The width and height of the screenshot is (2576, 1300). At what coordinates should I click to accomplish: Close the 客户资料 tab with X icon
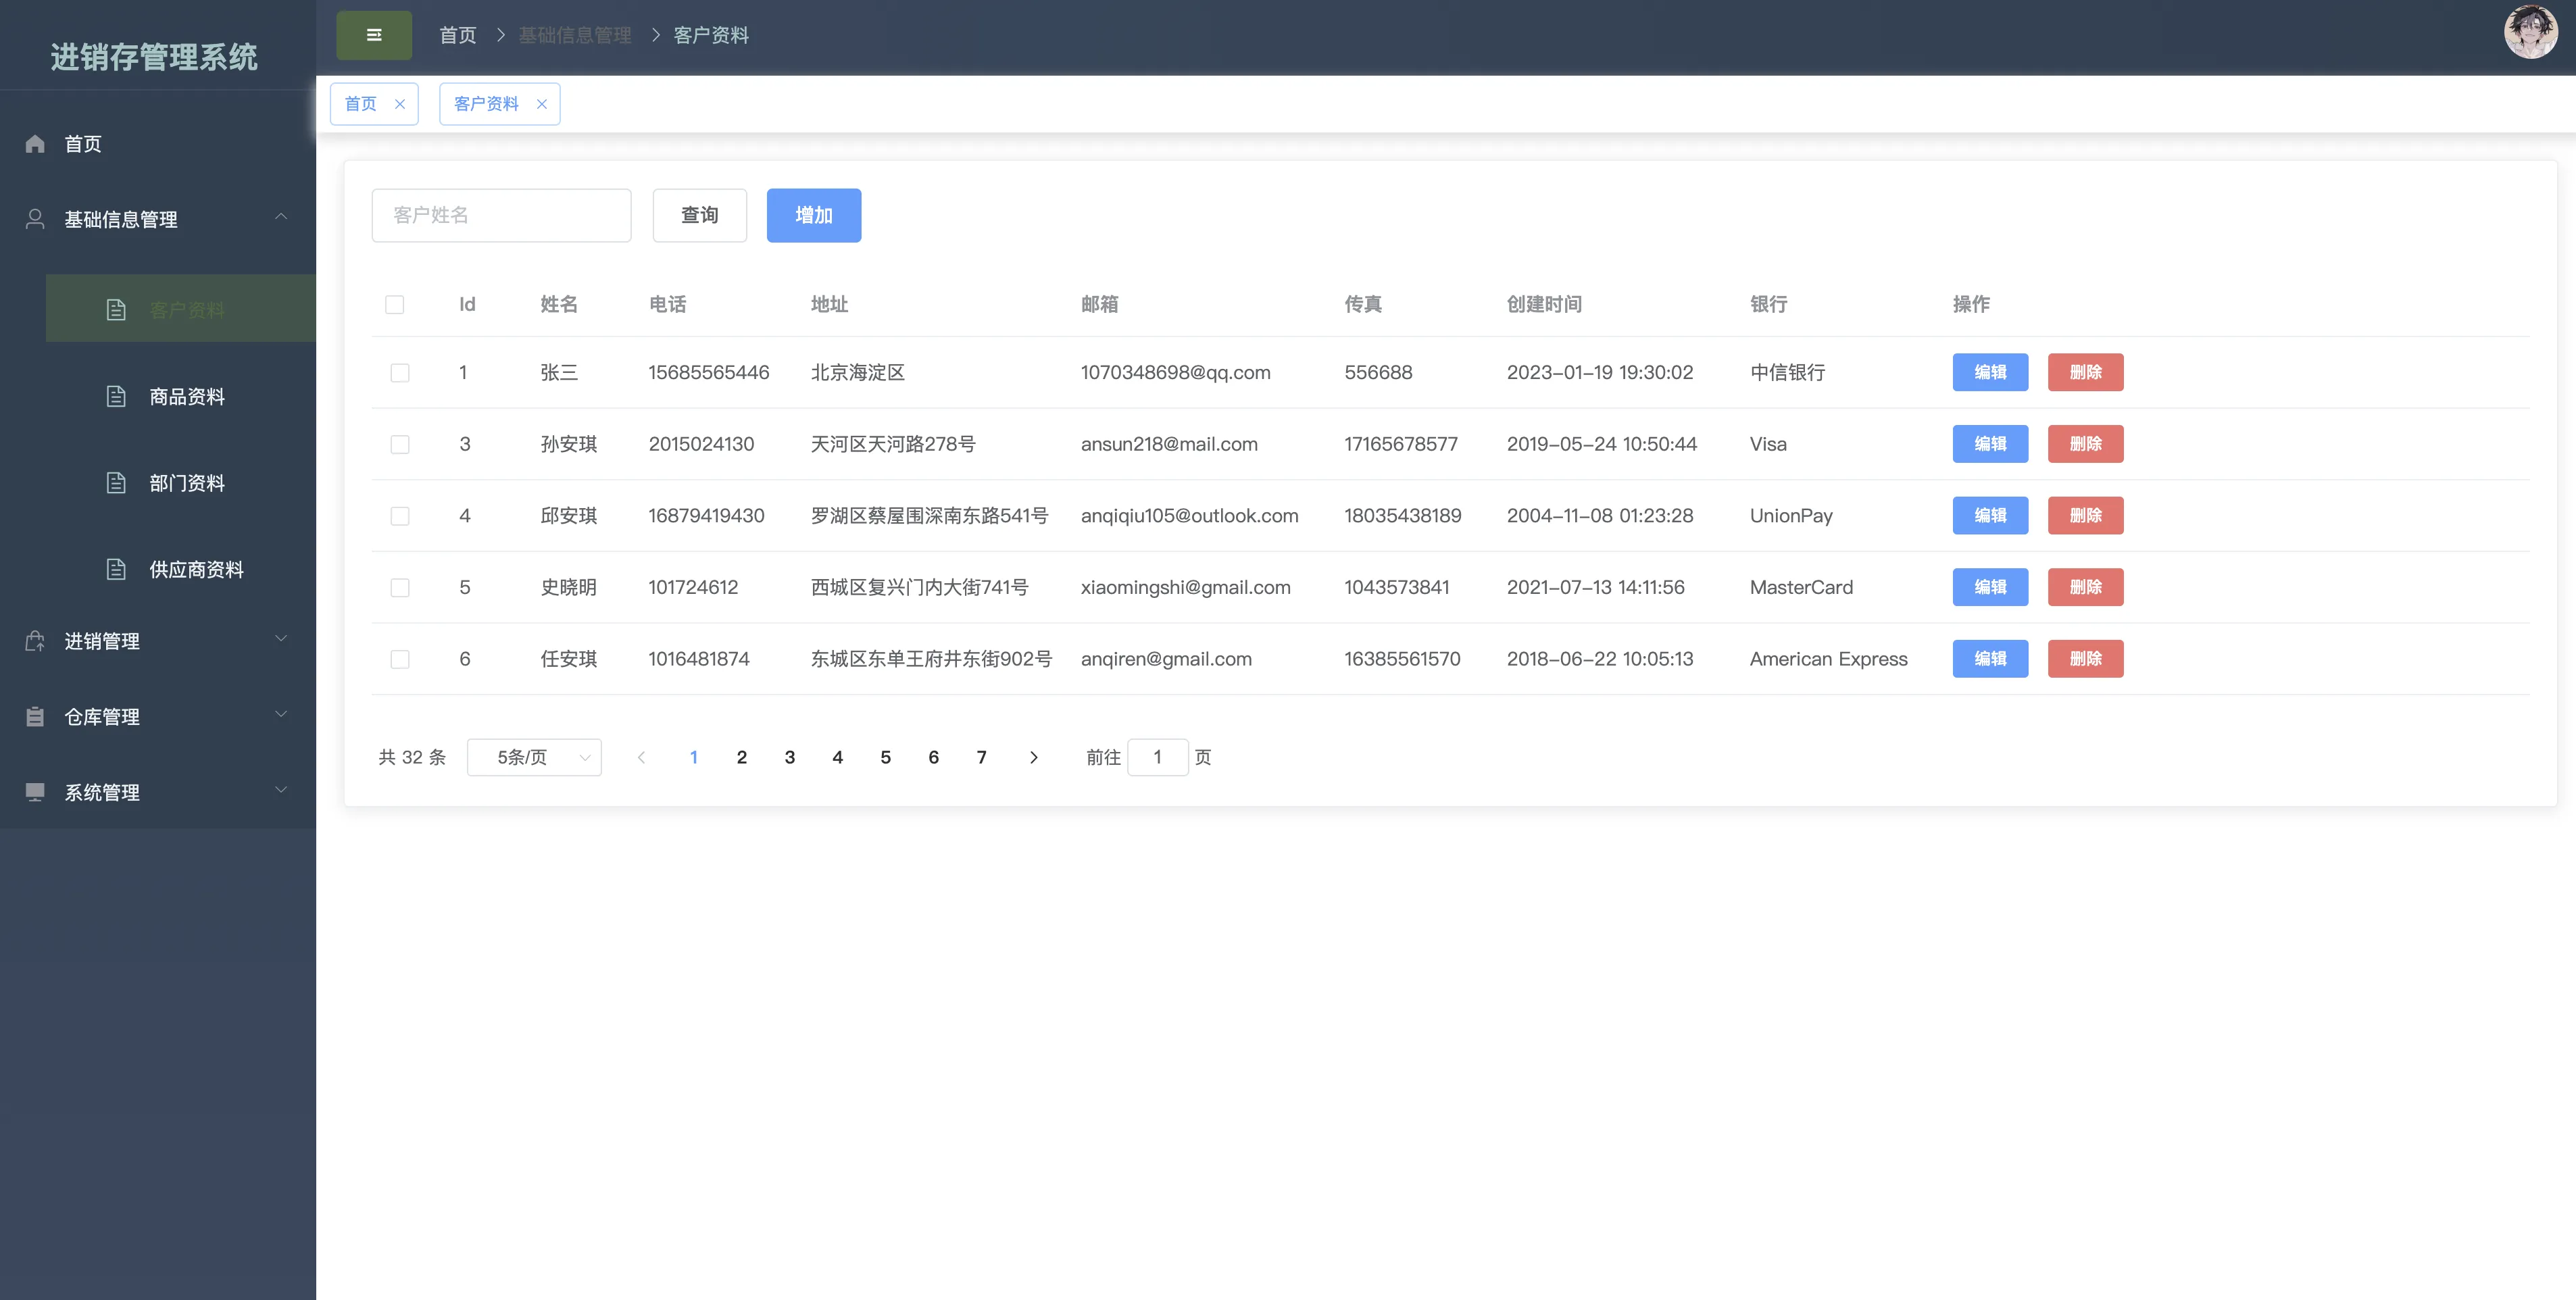coord(542,104)
